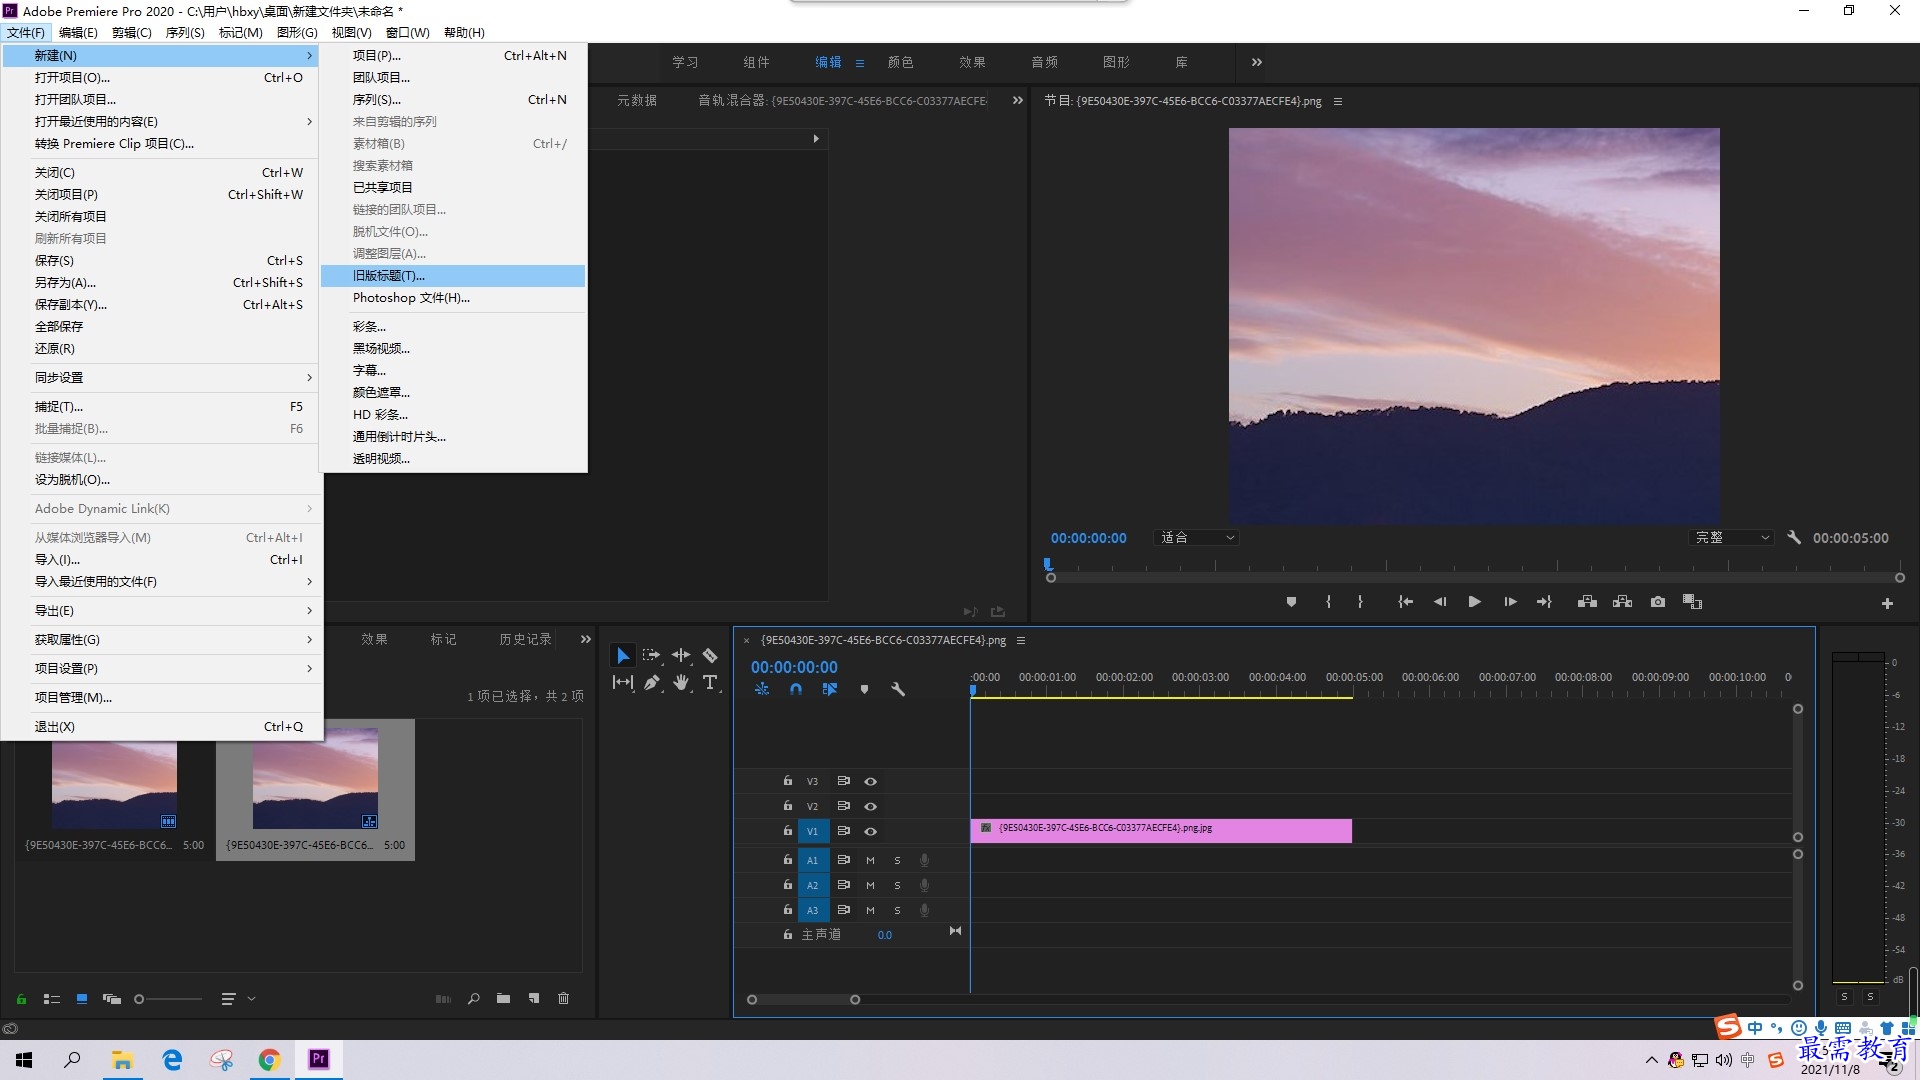
Task: Export frame with the camera icon
Action: 1658,602
